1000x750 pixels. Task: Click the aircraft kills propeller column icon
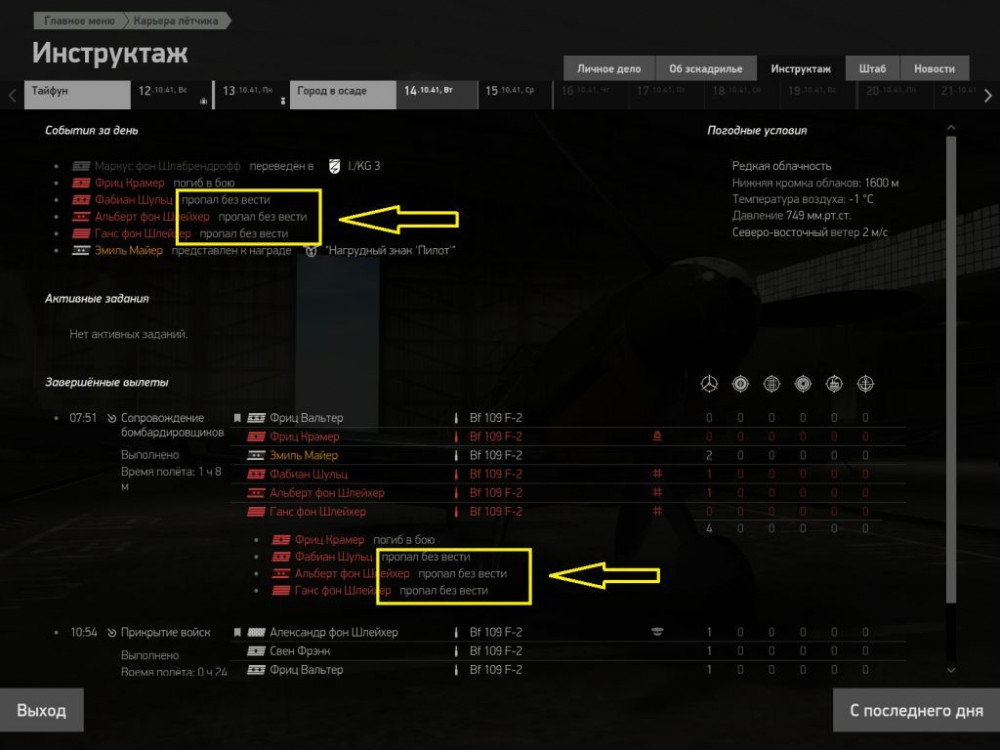click(x=709, y=384)
